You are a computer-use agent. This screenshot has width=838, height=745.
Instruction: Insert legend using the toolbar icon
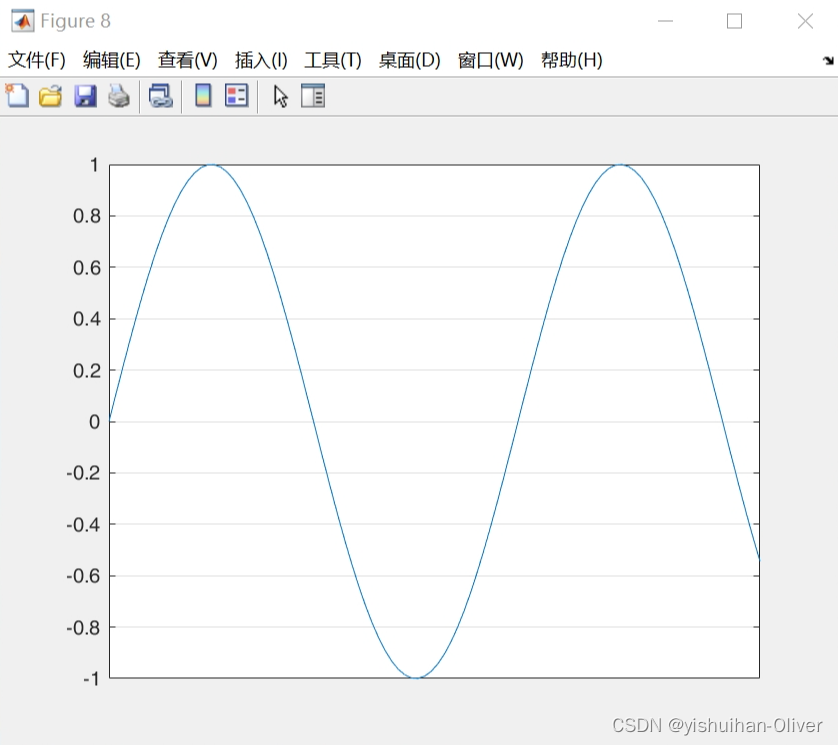pos(237,96)
